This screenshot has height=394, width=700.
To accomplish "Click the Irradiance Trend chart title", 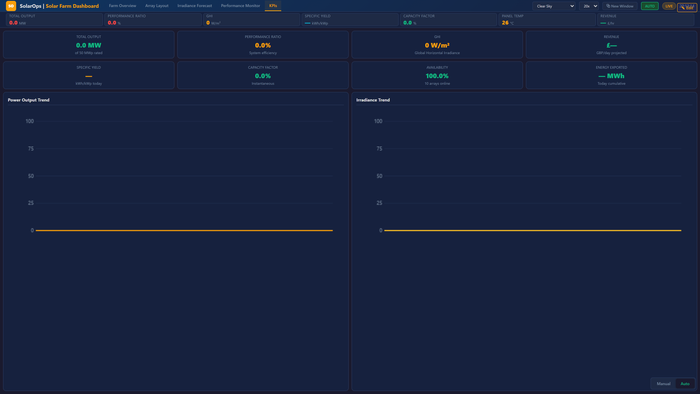I will point(373,100).
